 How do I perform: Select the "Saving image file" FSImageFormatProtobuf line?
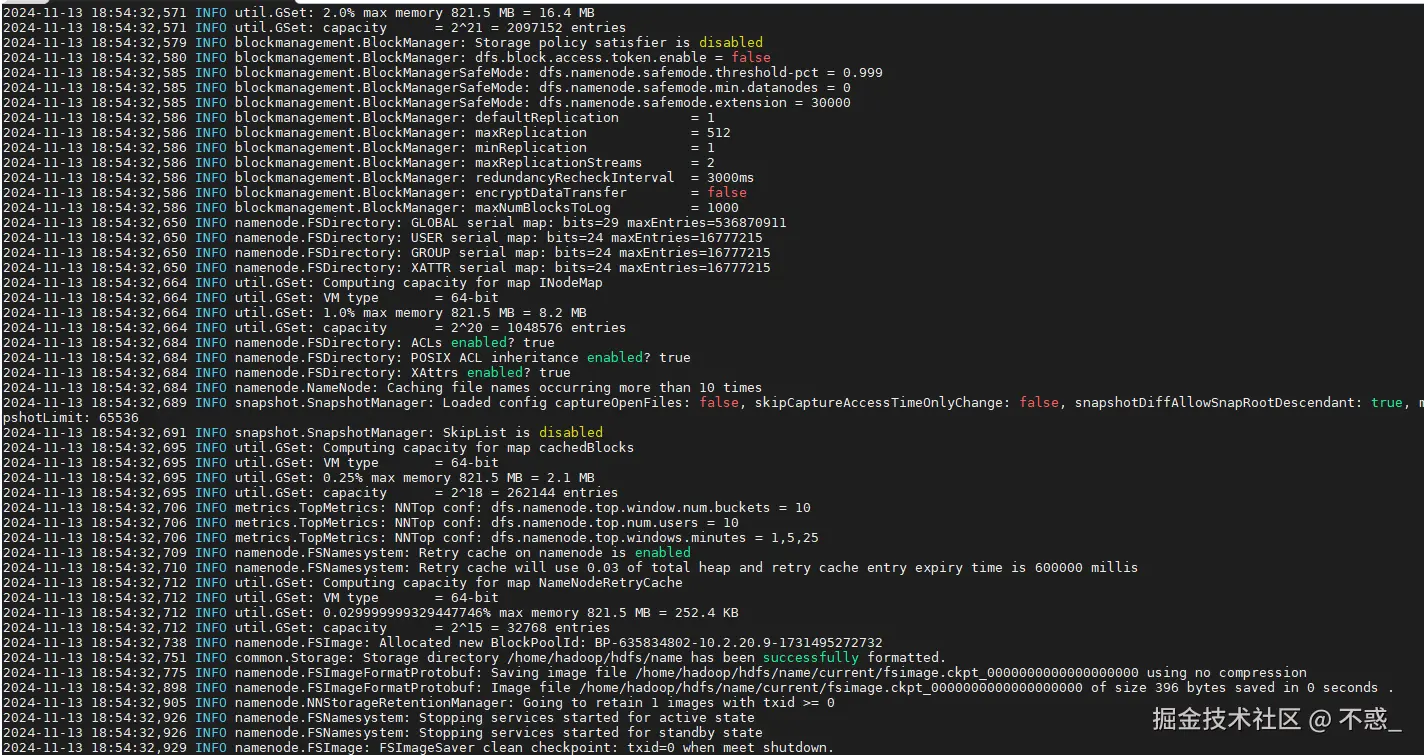654,673
